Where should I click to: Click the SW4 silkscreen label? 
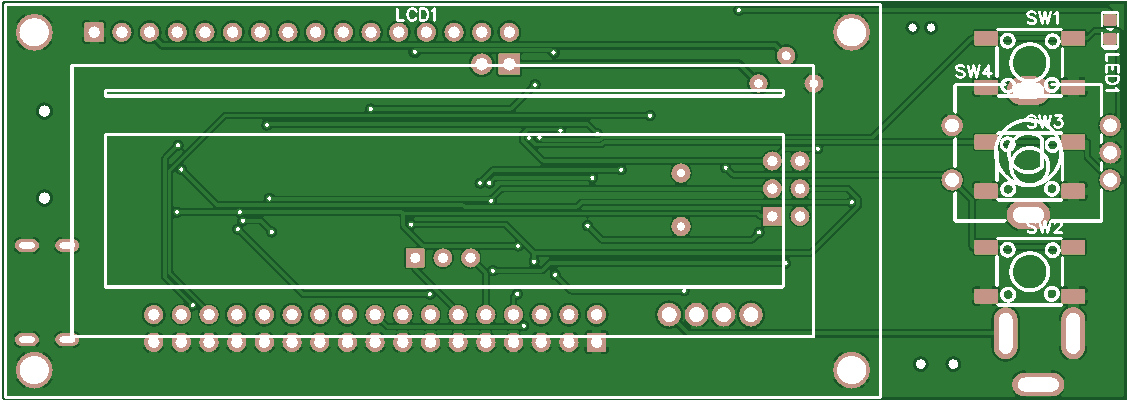973,72
